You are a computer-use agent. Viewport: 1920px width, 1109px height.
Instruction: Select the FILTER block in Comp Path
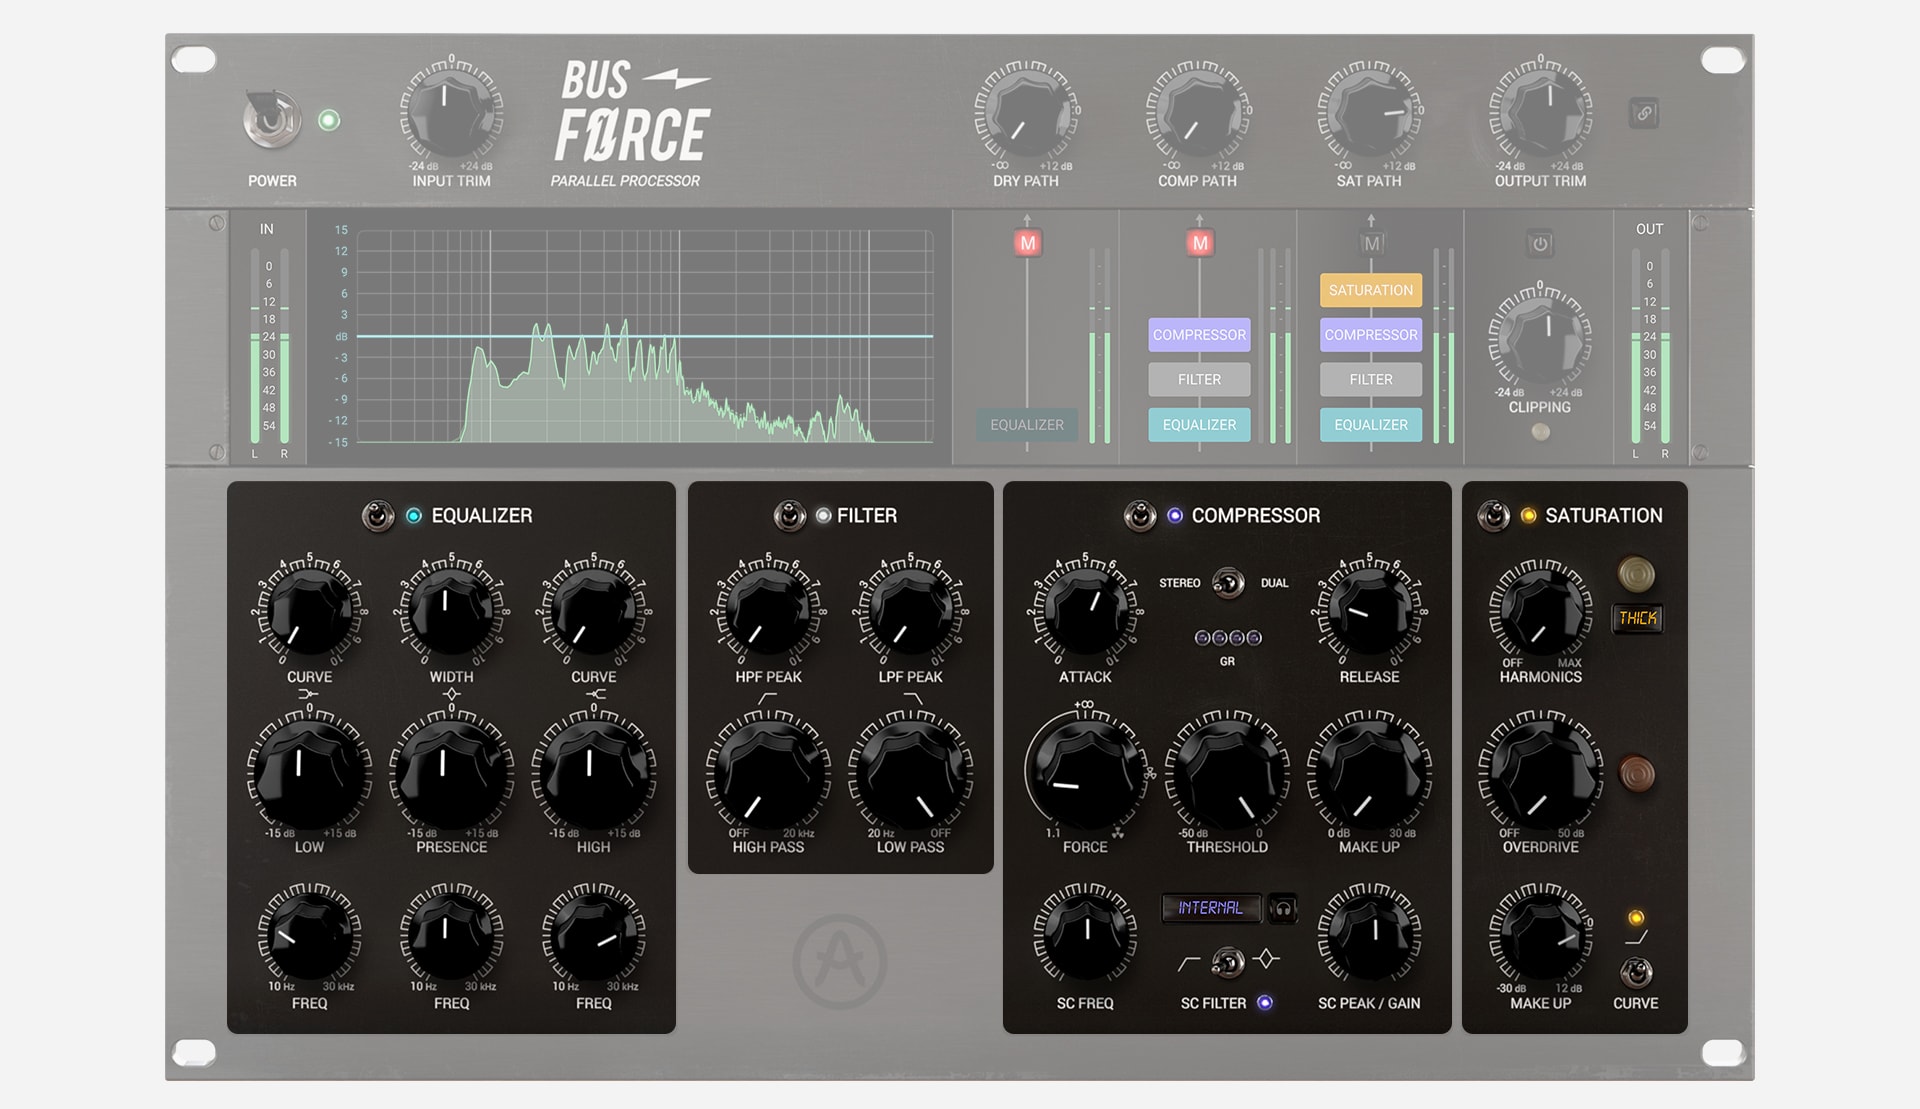click(x=1199, y=379)
